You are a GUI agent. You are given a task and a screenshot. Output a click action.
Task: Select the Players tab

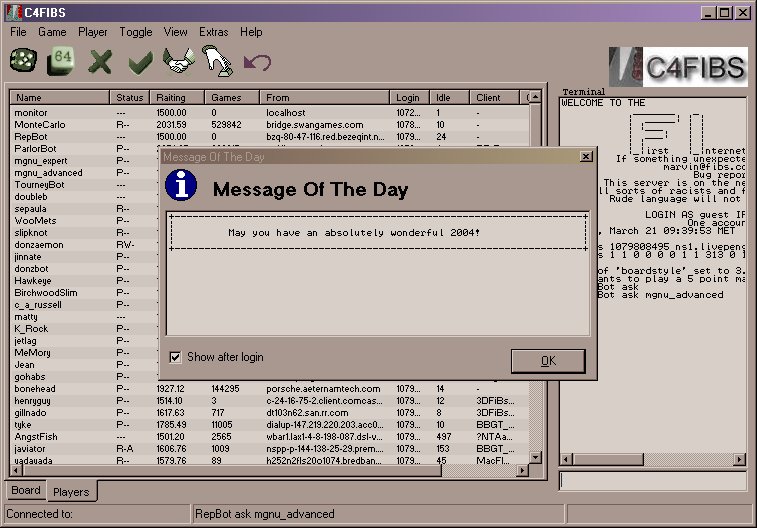click(x=71, y=492)
